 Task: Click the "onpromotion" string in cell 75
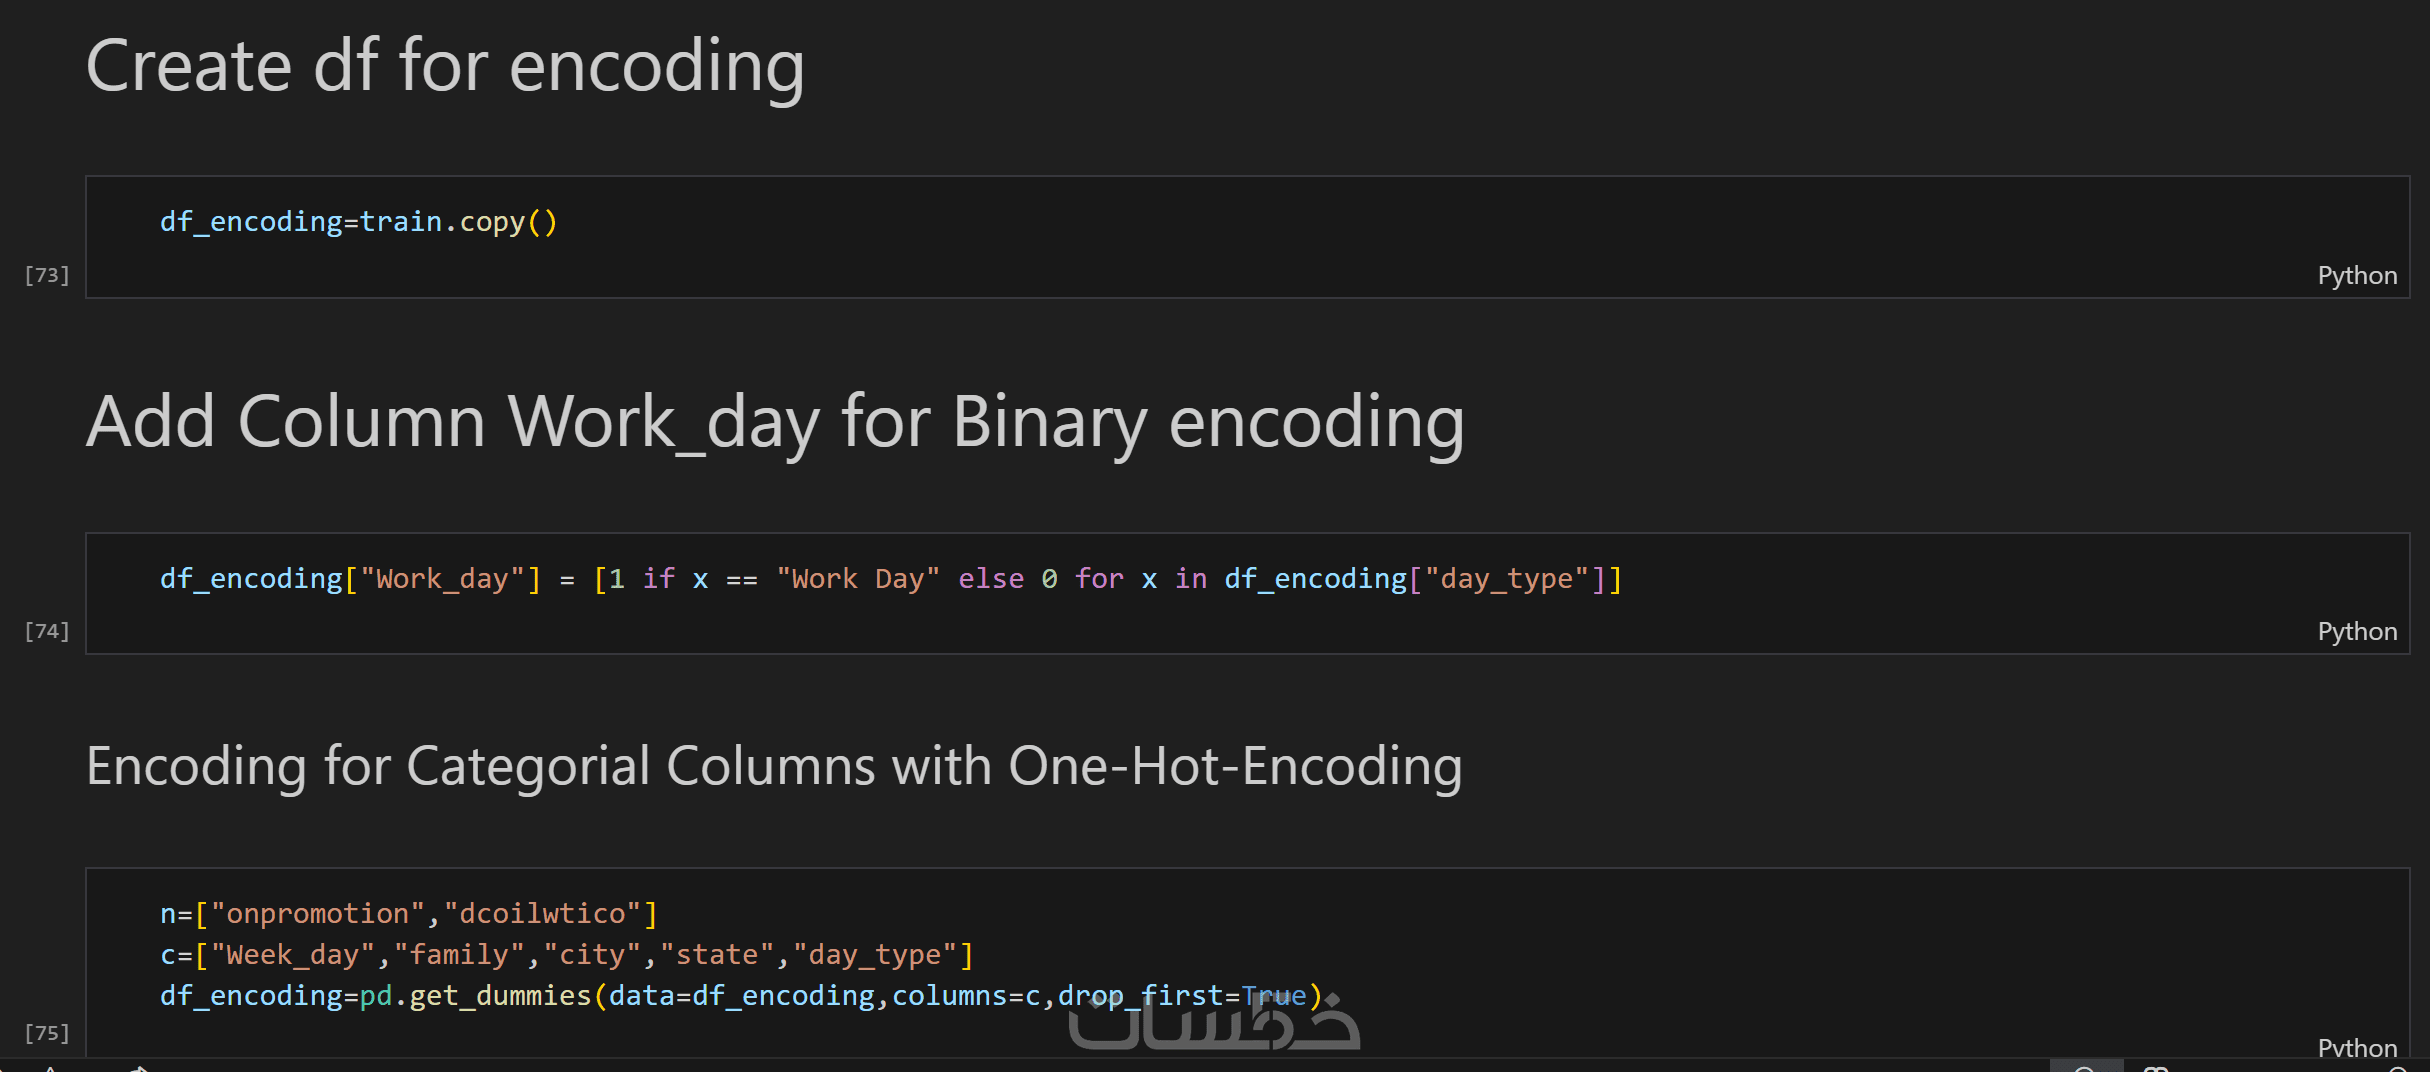[318, 914]
